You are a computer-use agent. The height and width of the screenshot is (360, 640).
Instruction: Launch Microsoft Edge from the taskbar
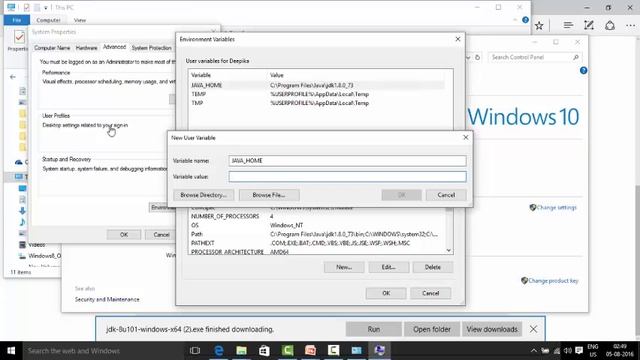point(219,351)
